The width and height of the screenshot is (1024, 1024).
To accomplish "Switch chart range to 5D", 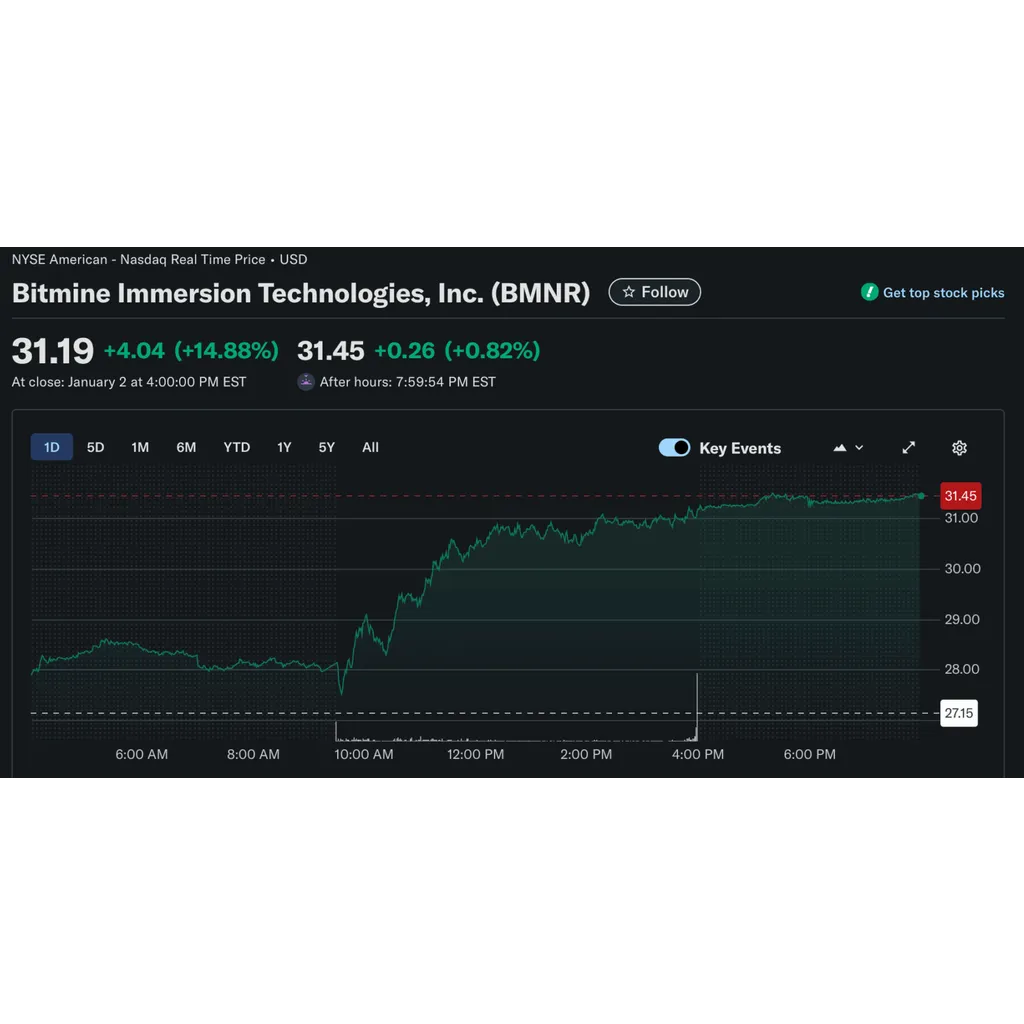I will (x=95, y=447).
